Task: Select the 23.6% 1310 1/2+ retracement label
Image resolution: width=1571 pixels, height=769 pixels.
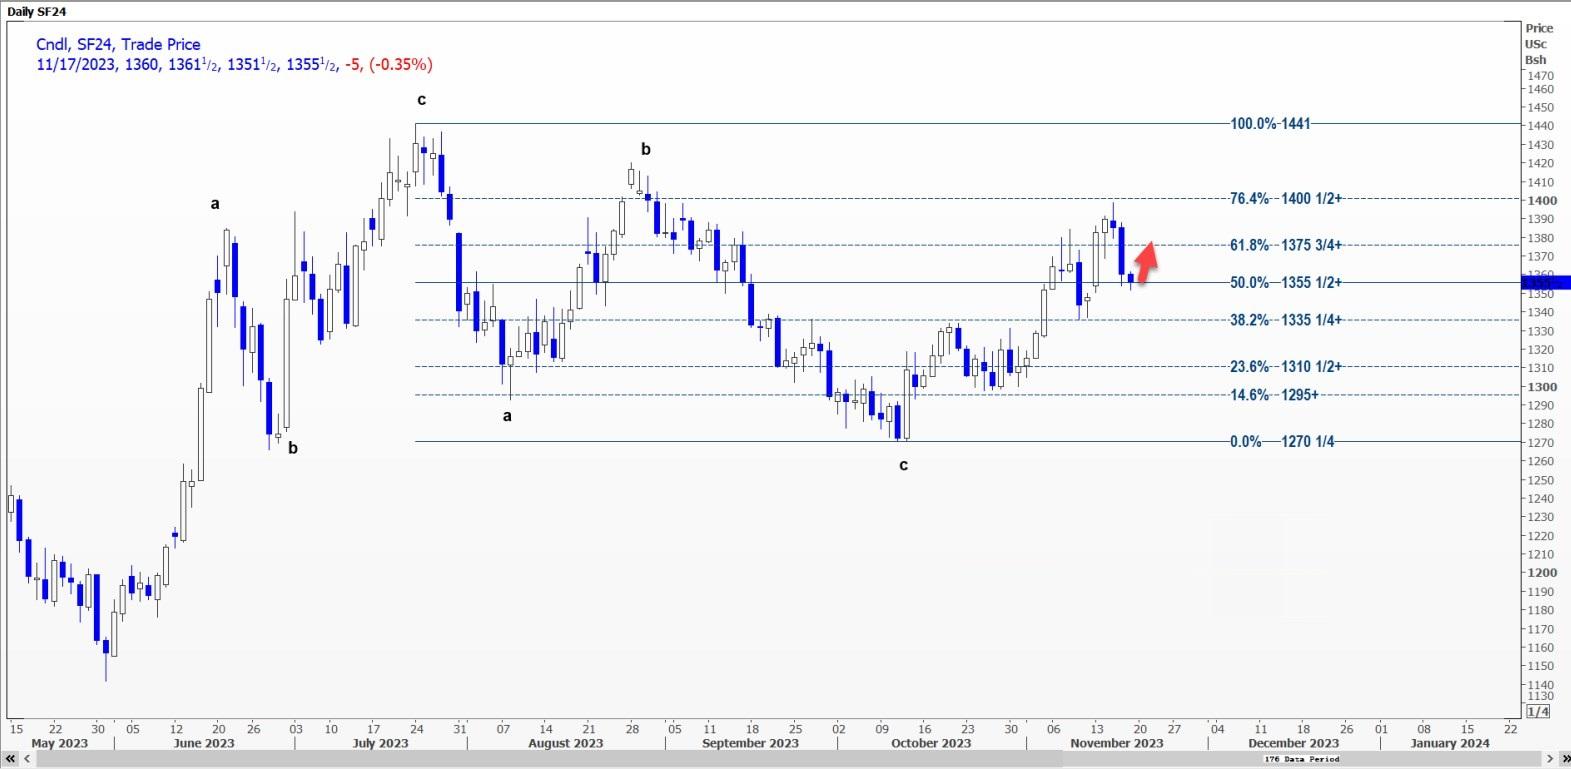Action: [x=1286, y=366]
